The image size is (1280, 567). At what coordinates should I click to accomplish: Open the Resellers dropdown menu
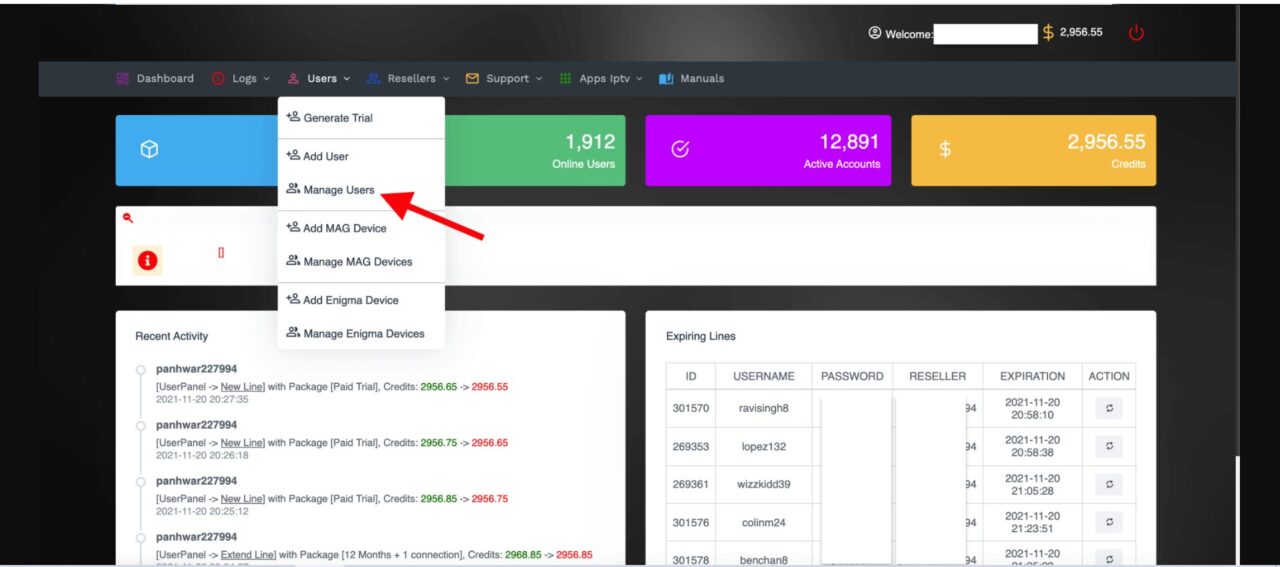[408, 79]
